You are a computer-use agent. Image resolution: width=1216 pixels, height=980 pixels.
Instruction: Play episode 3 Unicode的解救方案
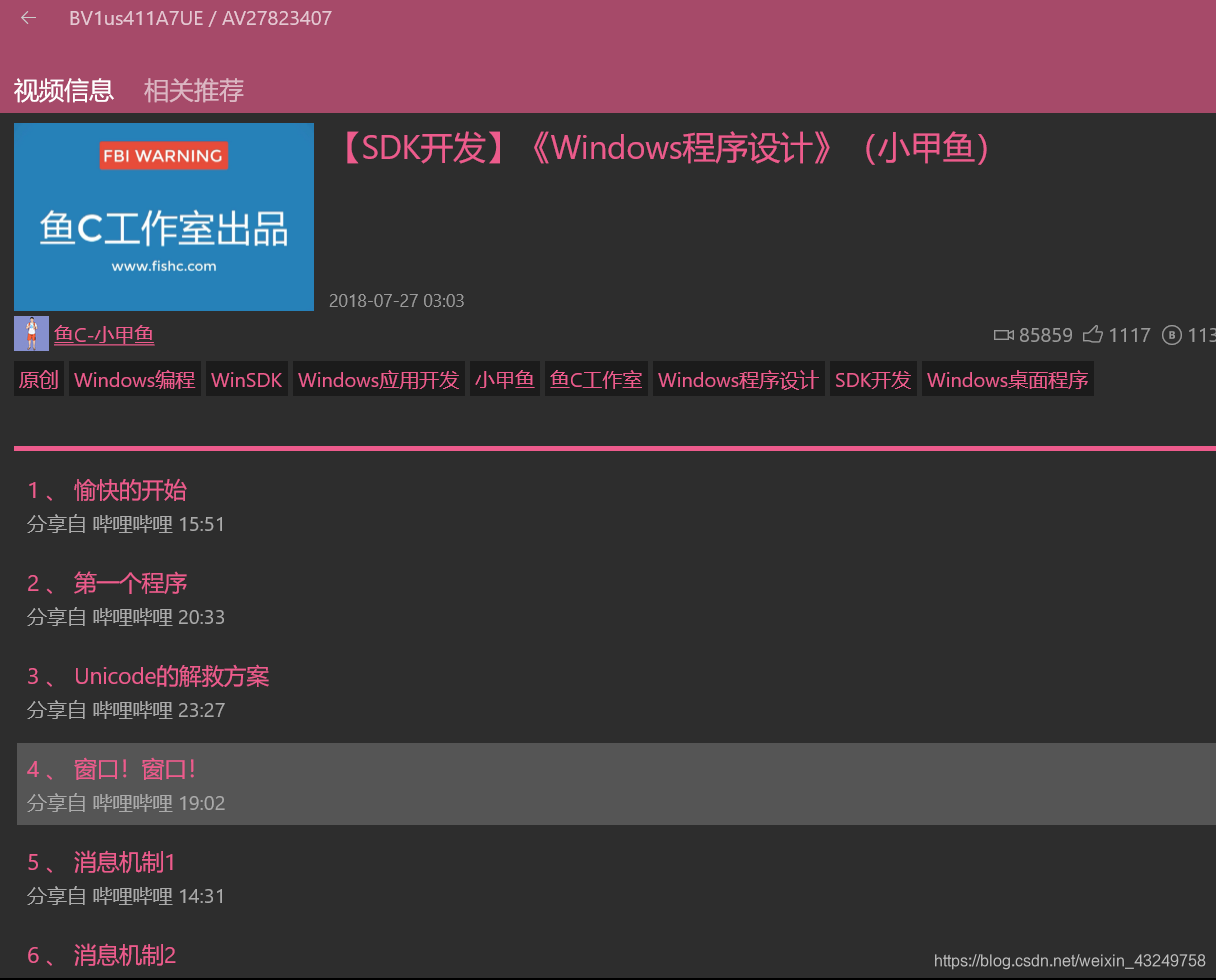(616, 691)
